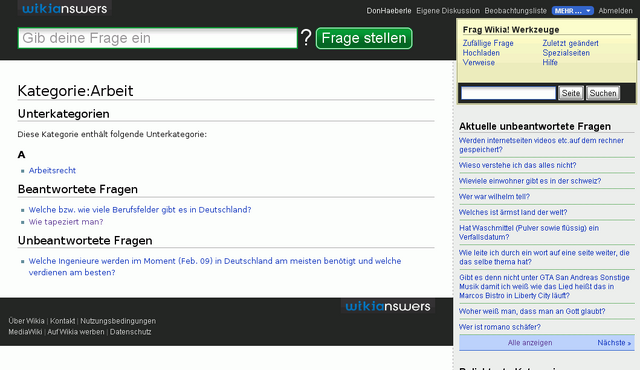Viewport: 640px width, 370px height.
Task: Open Verweise tool link
Action: point(478,63)
